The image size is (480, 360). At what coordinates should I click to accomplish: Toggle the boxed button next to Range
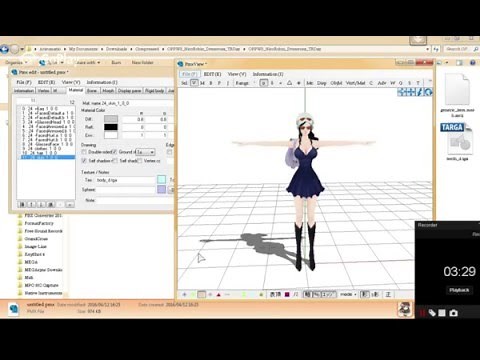tap(263, 83)
